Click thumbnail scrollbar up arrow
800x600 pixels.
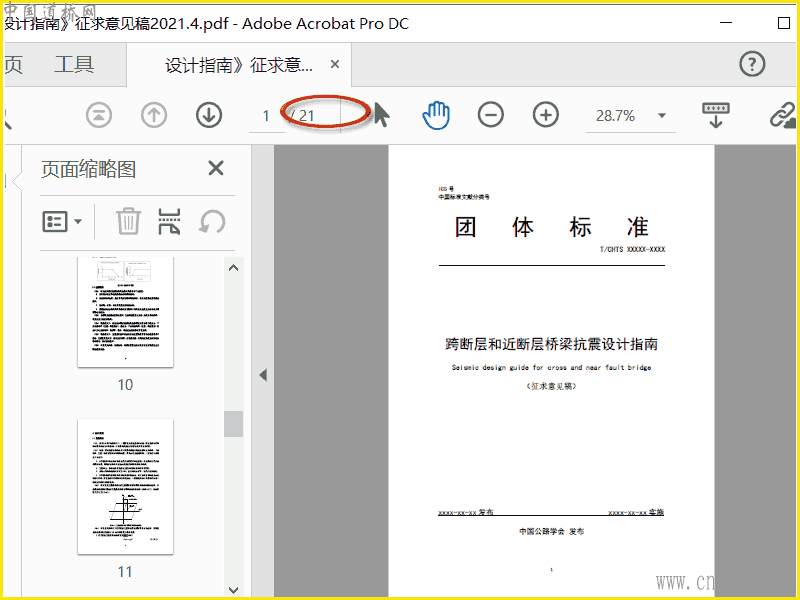pos(234,268)
